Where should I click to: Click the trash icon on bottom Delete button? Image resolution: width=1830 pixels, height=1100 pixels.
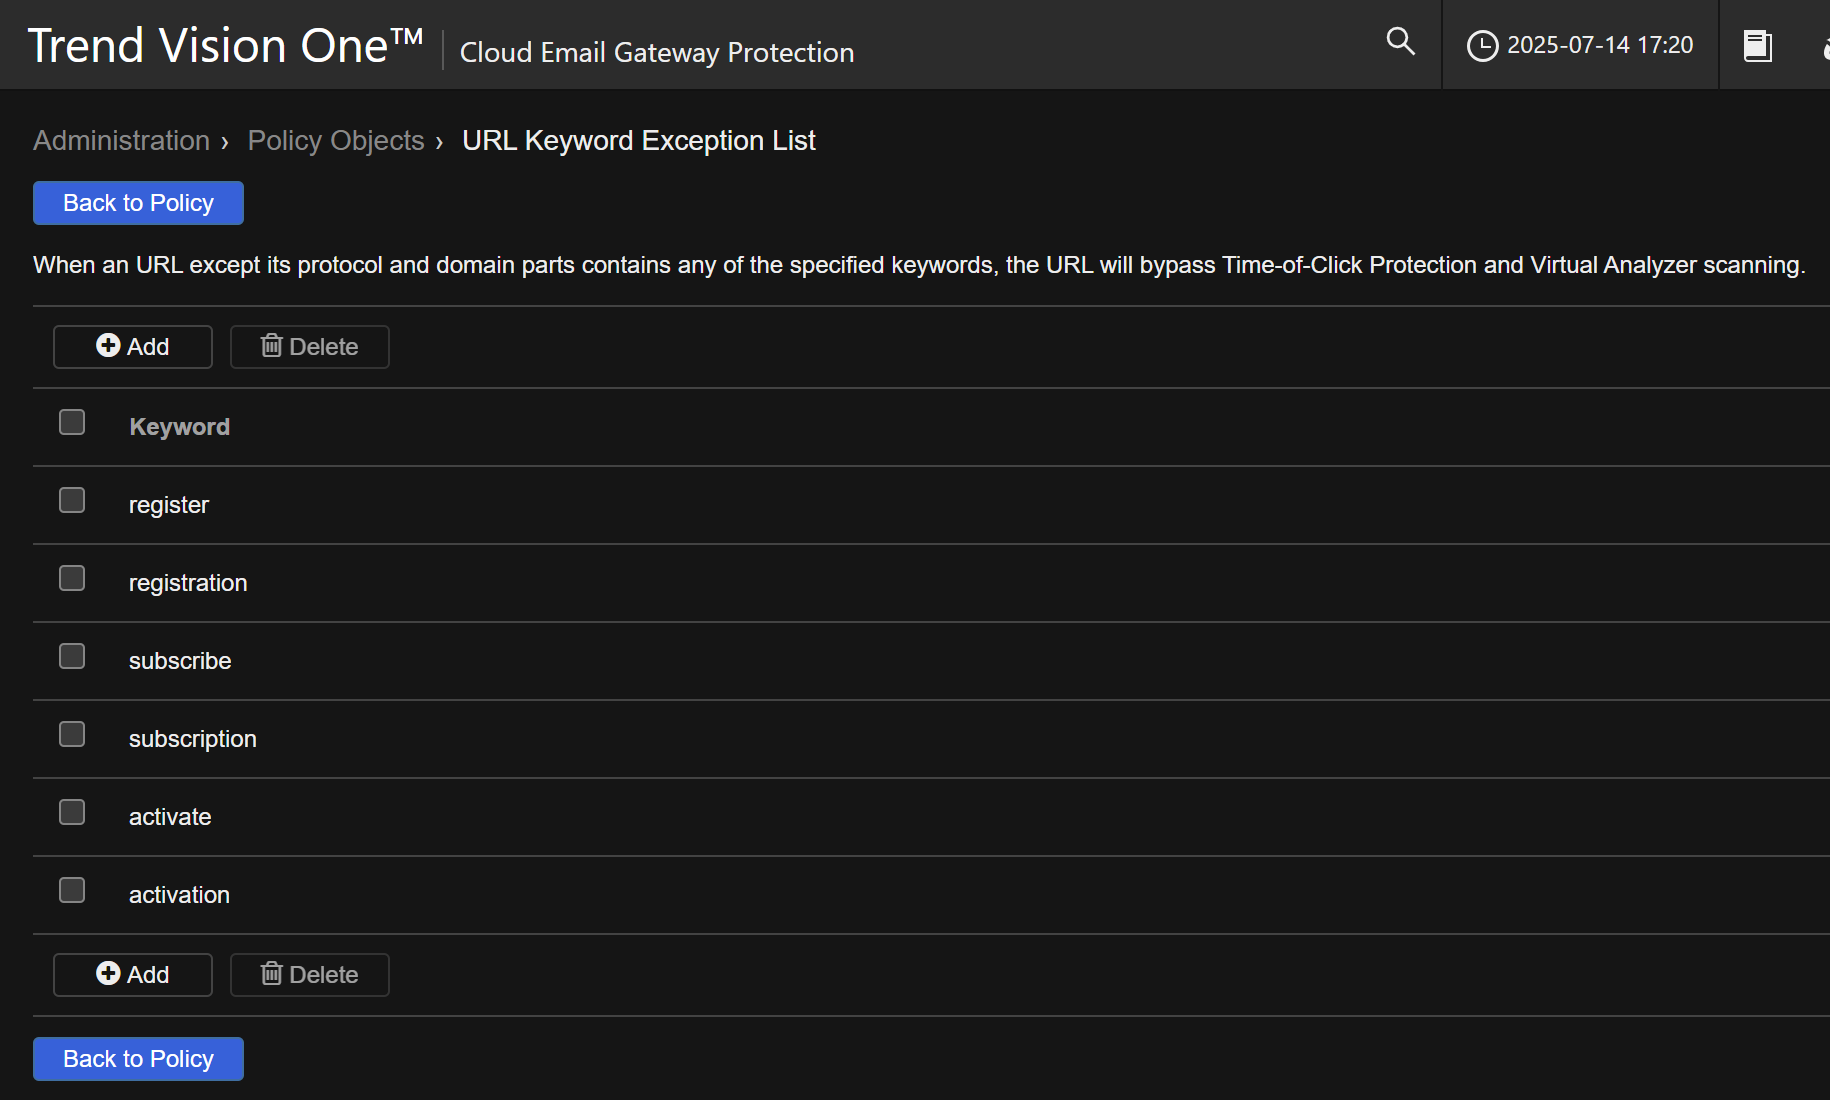[x=271, y=973]
